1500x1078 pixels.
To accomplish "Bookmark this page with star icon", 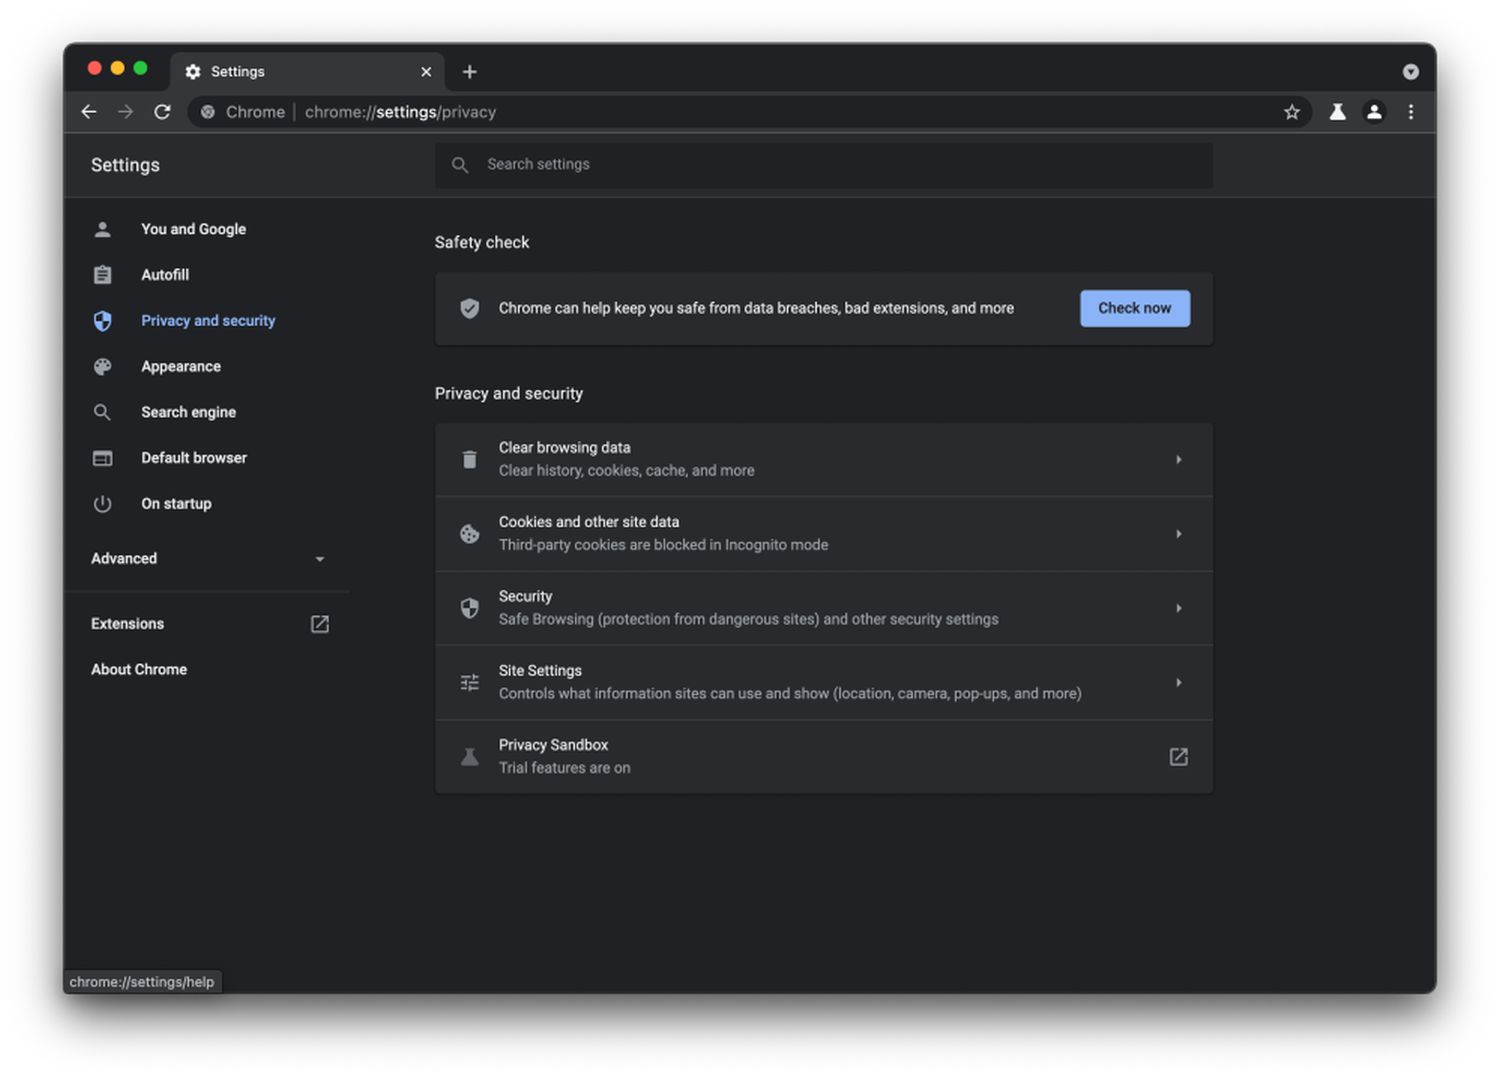I will 1292,112.
